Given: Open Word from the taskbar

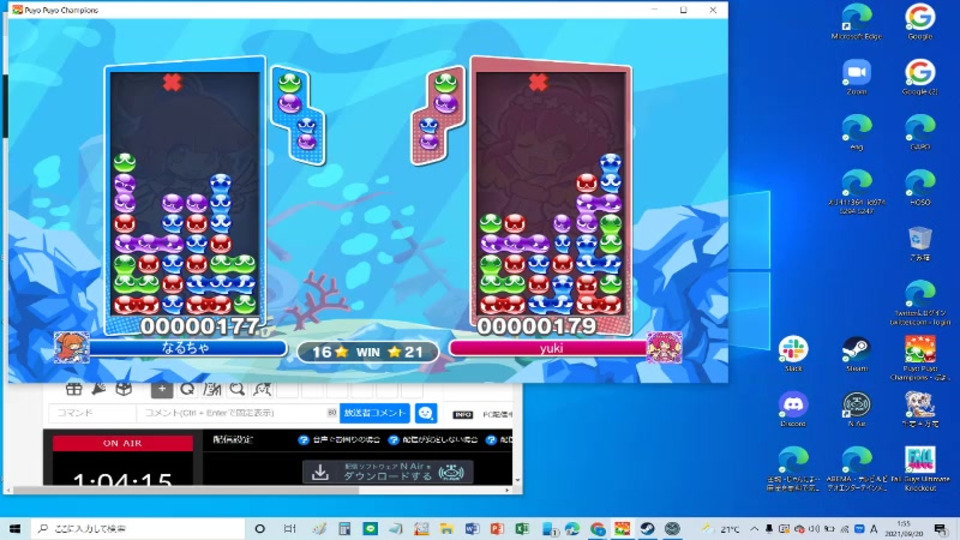Looking at the screenshot, I should click(471, 528).
